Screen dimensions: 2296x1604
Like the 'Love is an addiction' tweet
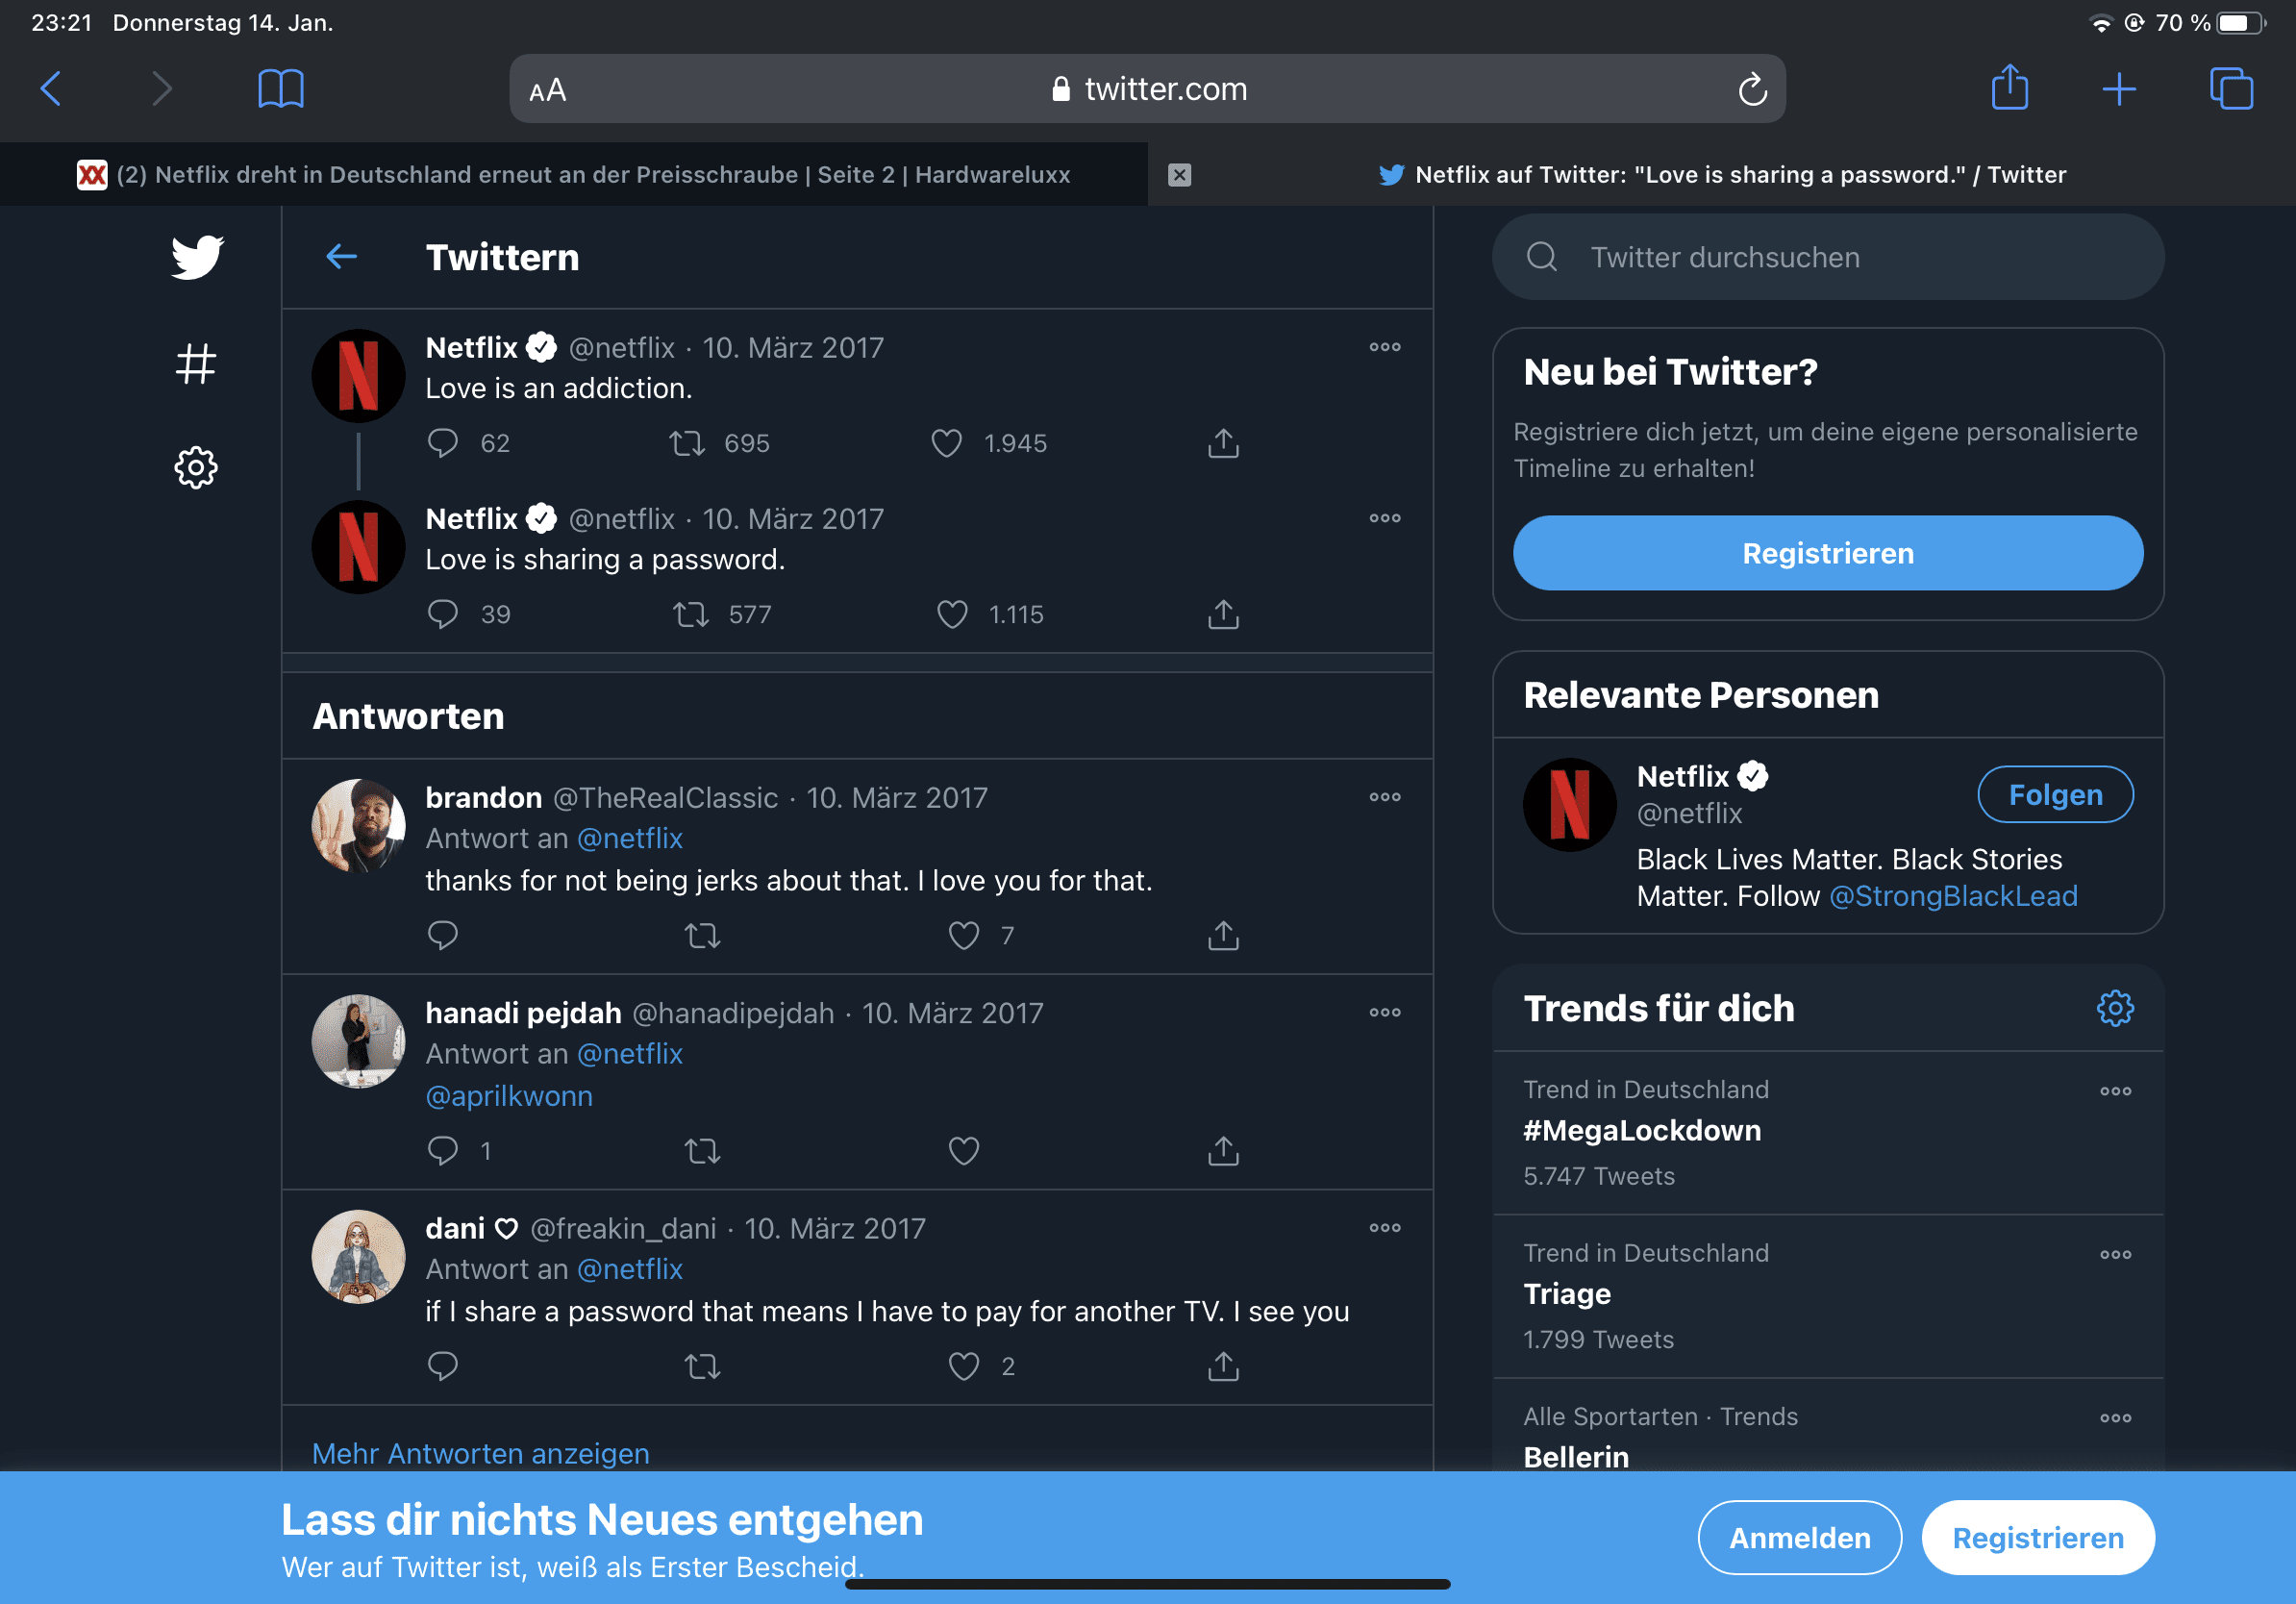(x=946, y=443)
